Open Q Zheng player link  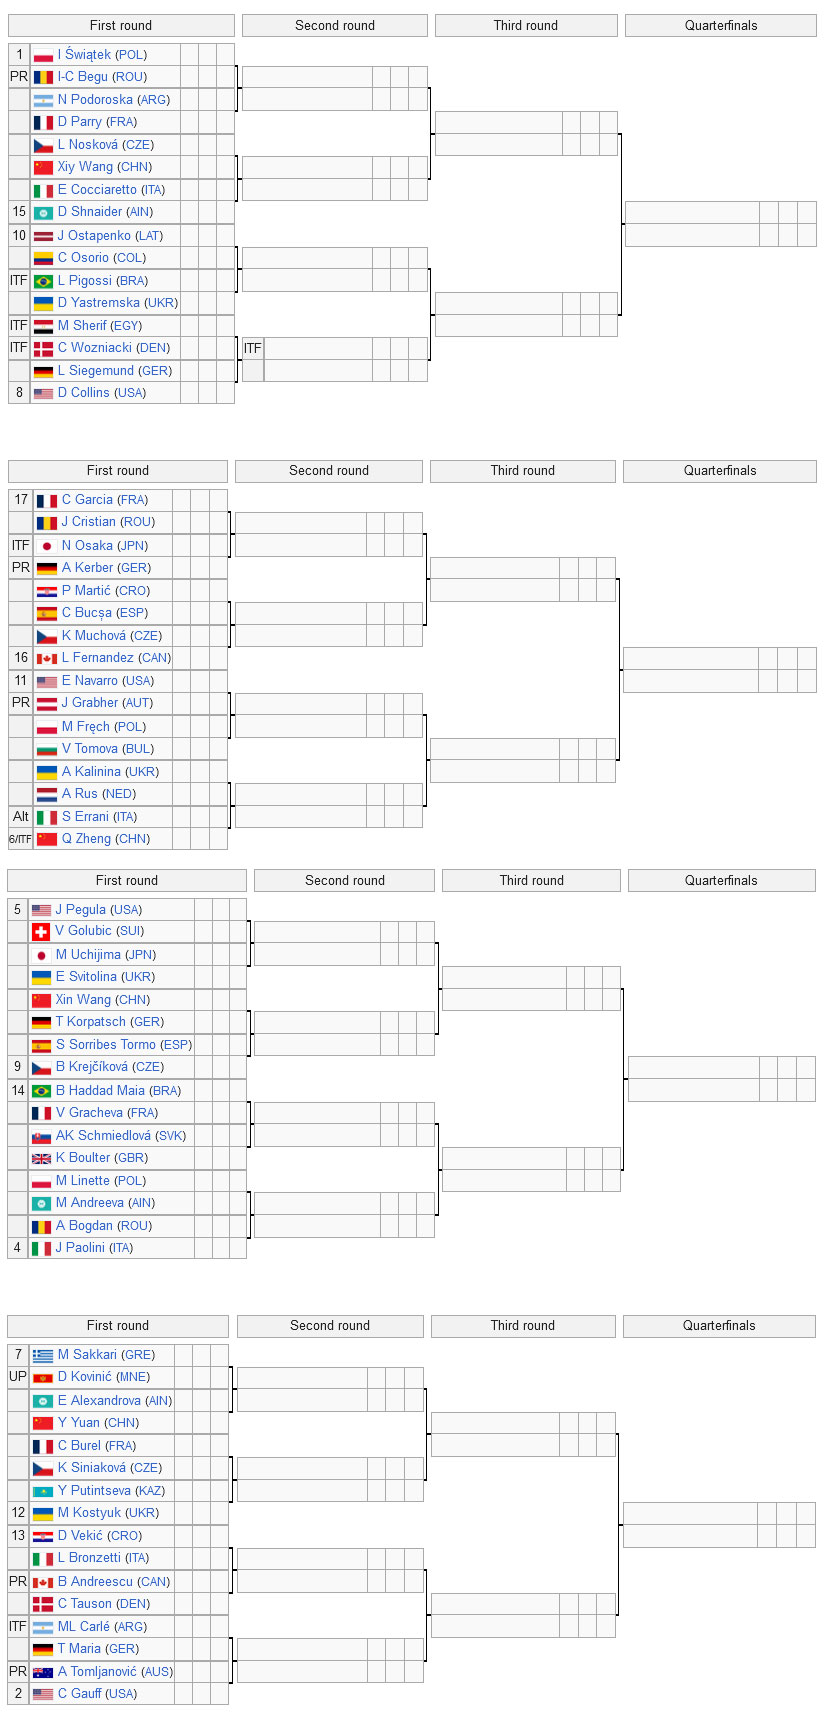click(x=86, y=839)
